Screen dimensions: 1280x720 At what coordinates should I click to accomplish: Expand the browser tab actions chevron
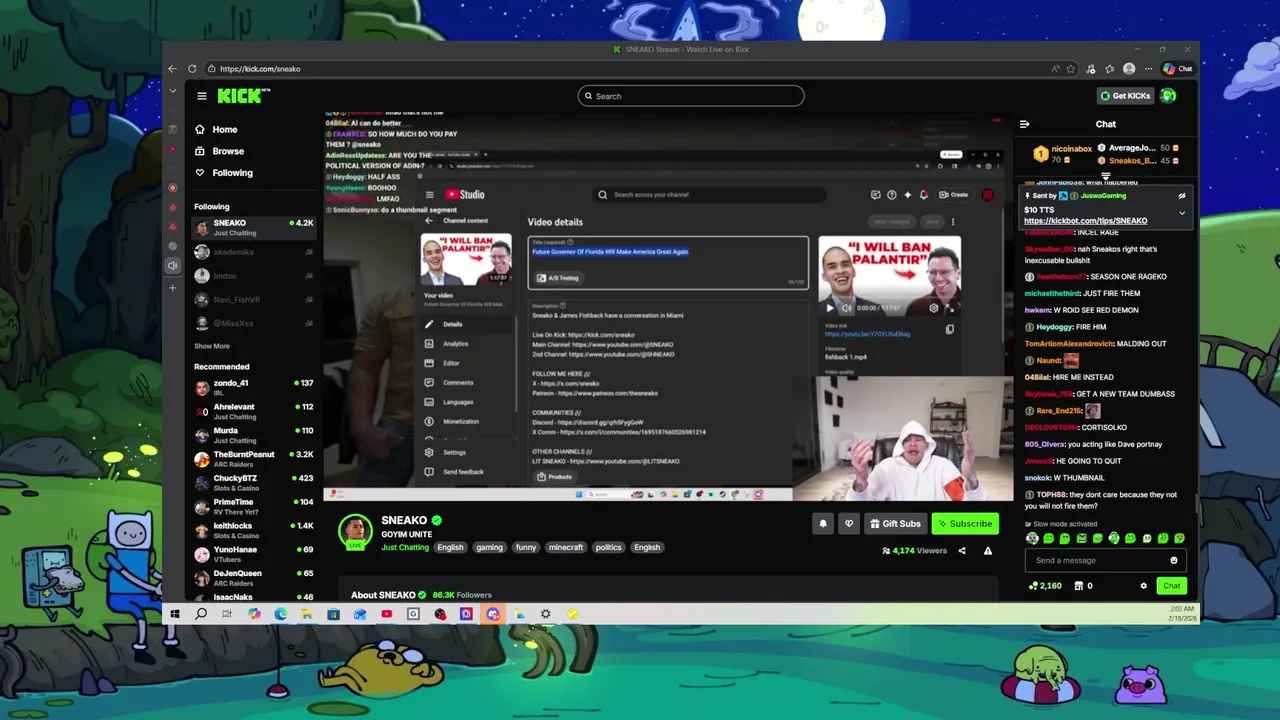click(172, 91)
